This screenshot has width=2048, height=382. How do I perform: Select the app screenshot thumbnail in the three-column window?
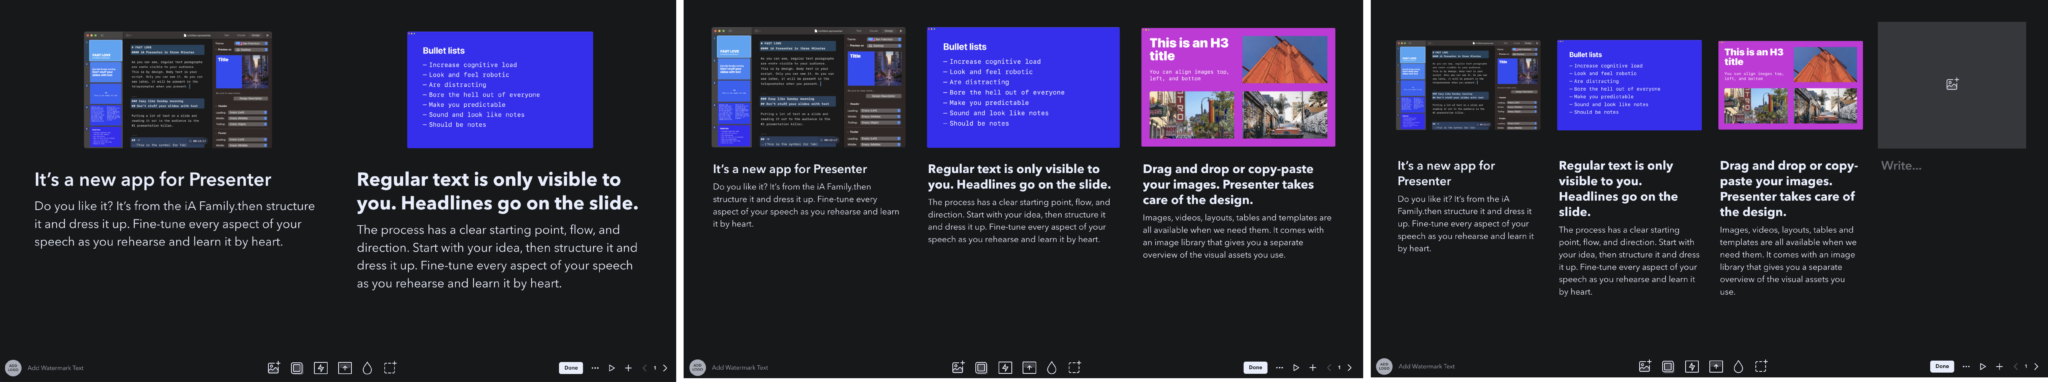click(x=809, y=88)
